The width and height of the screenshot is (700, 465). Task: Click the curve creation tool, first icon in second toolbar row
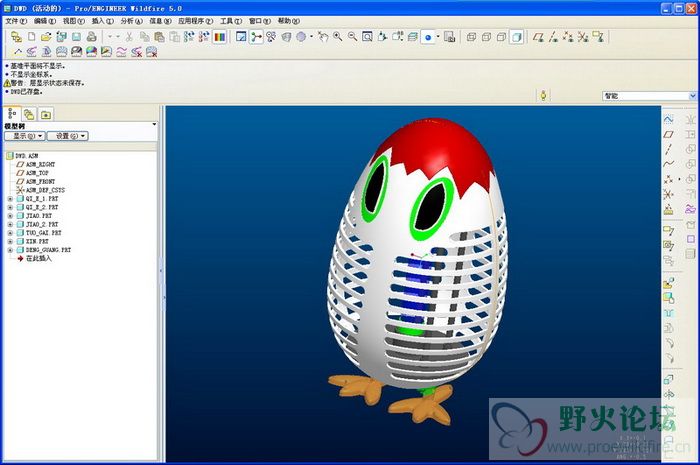click(x=17, y=52)
